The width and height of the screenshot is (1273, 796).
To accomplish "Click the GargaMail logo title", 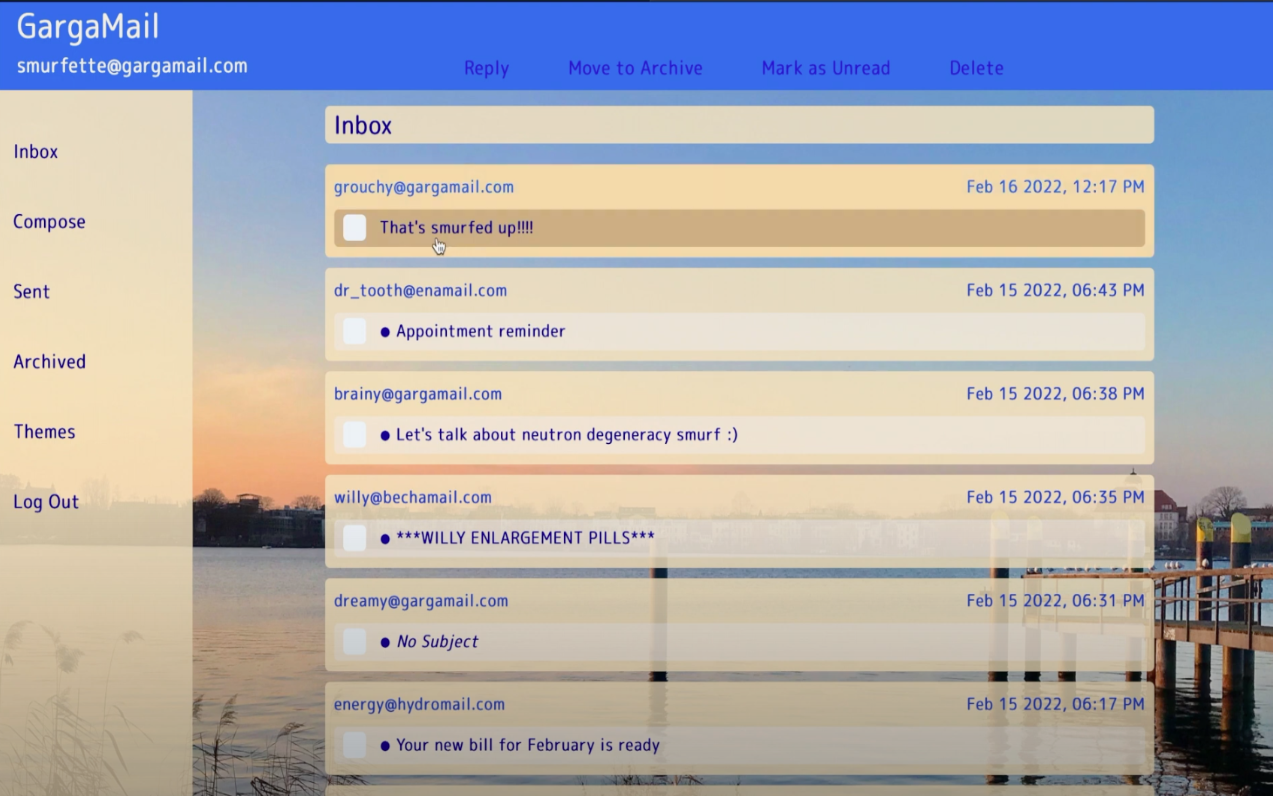I will click(x=88, y=27).
